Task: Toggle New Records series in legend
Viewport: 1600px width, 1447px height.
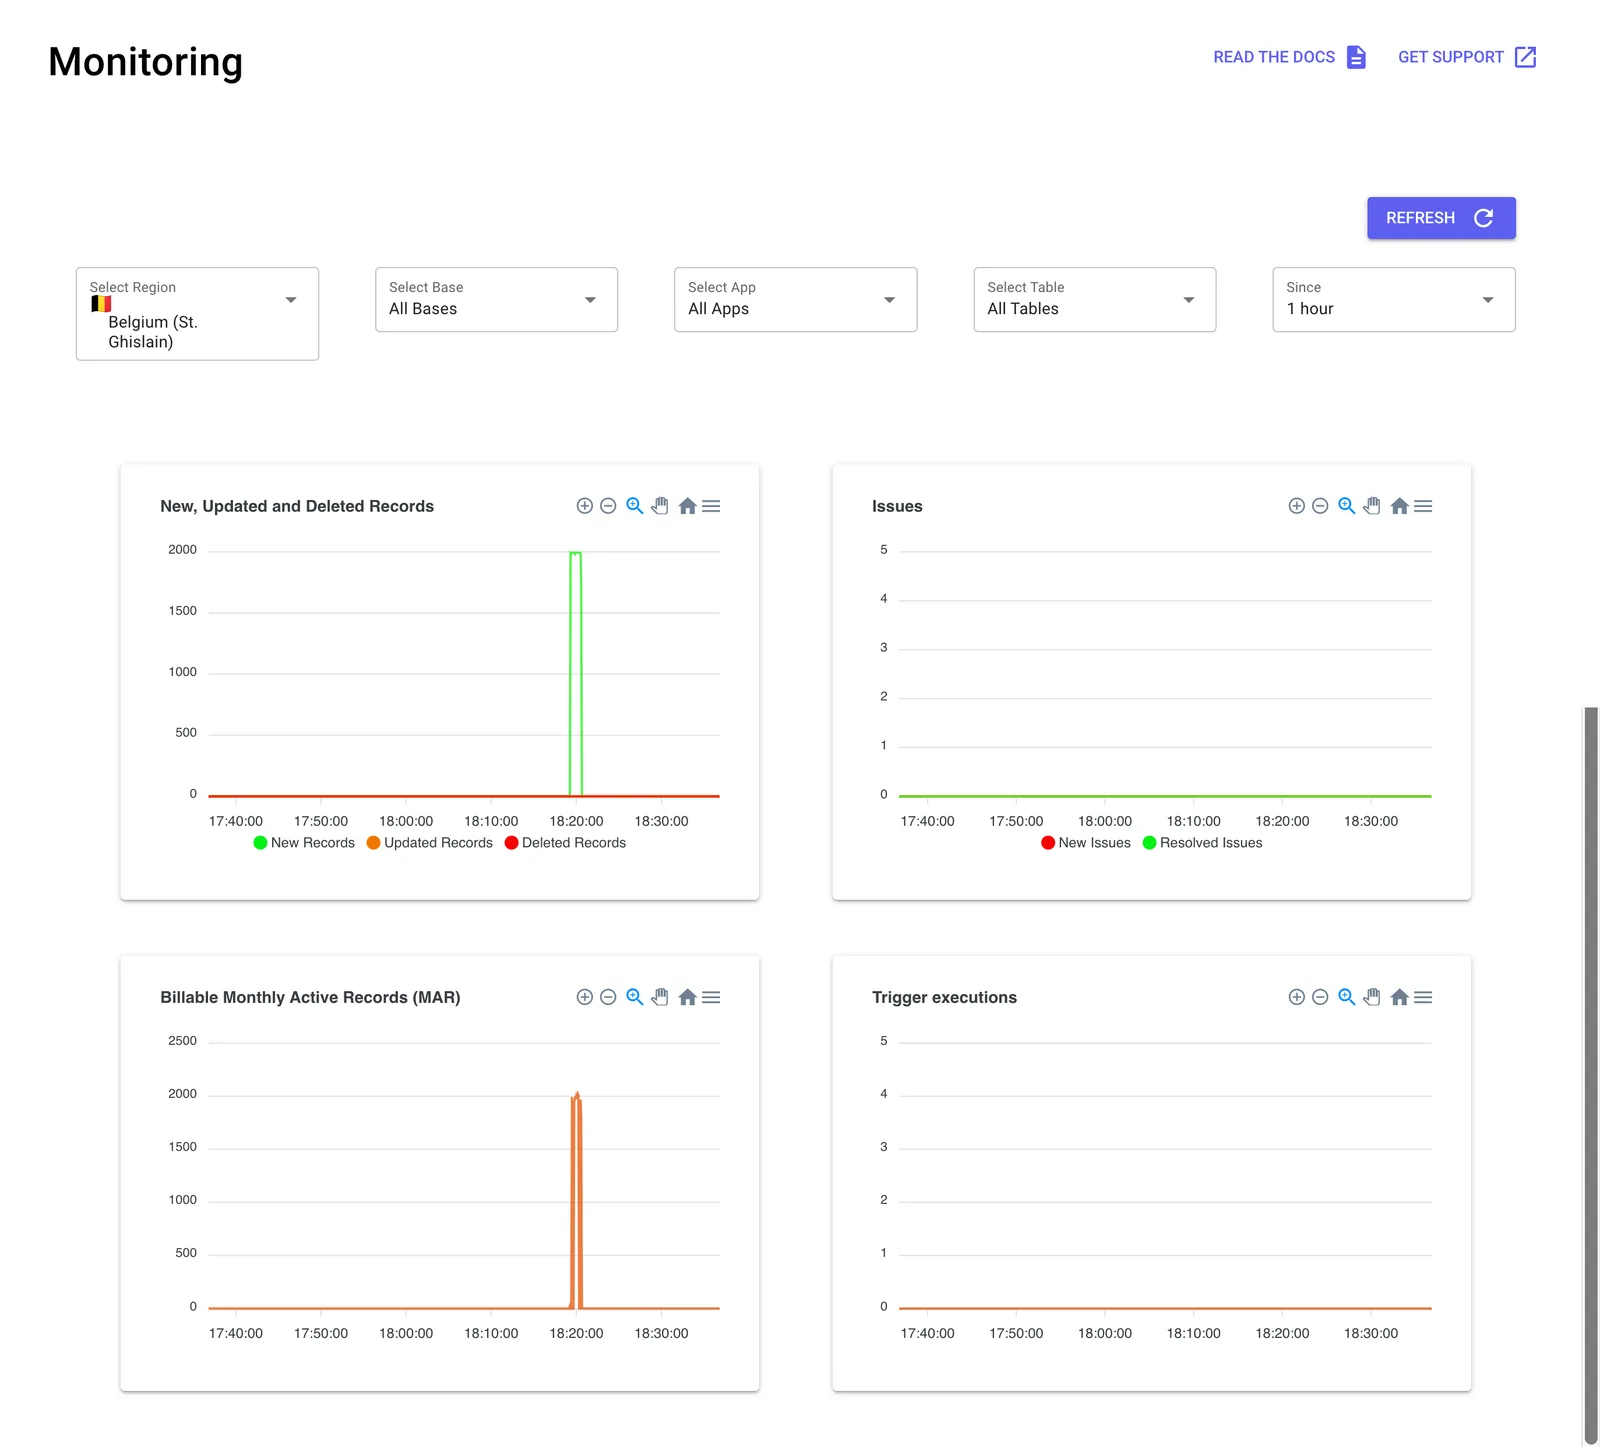Action: click(x=304, y=843)
